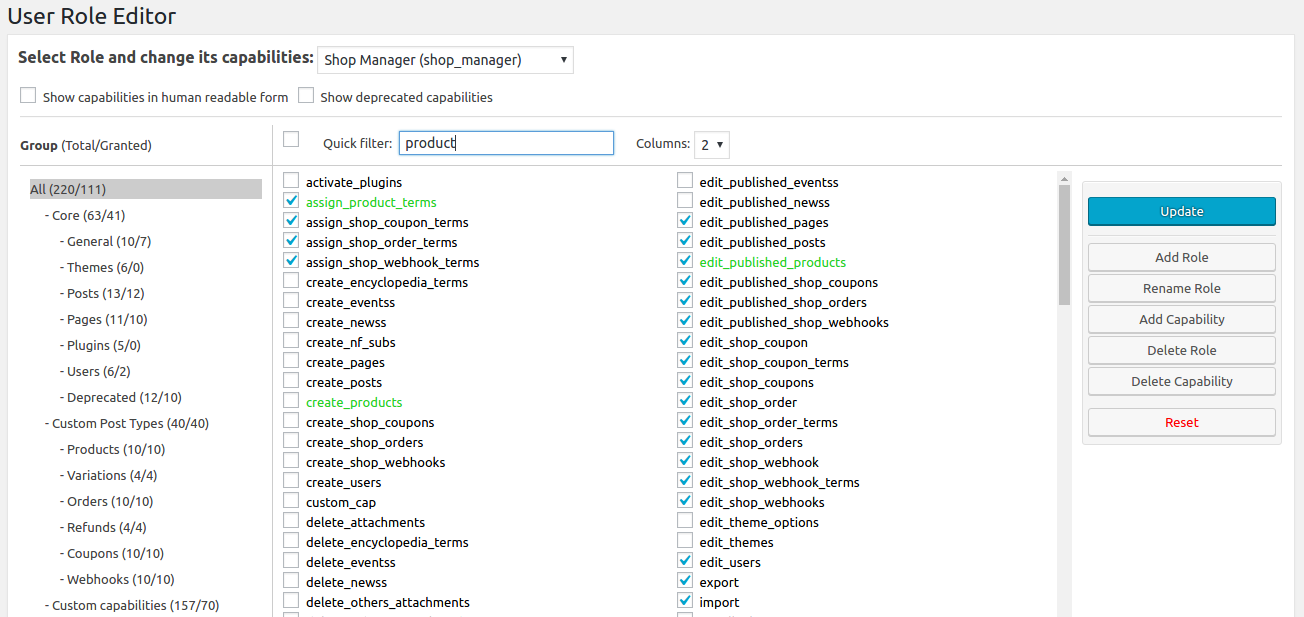Tick the select-all checkbox beside Quick filter
The image size is (1304, 617).
[291, 139]
